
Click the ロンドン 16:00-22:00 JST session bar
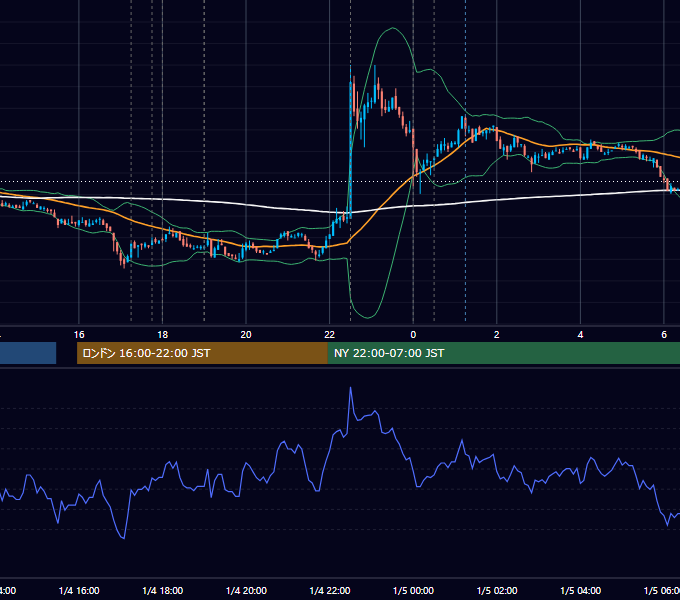click(x=202, y=353)
